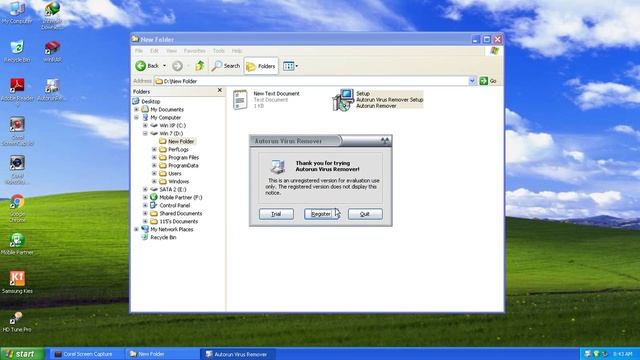Open the Edit menu

[x=154, y=51]
